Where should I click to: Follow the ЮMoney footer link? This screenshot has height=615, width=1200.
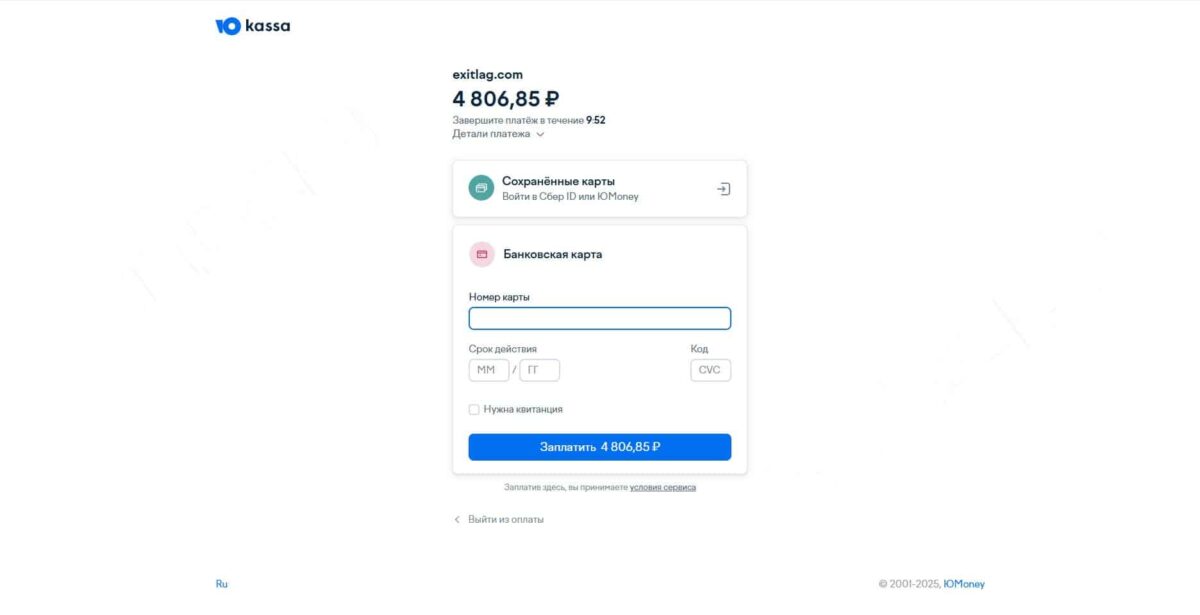pyautogui.click(x=964, y=584)
